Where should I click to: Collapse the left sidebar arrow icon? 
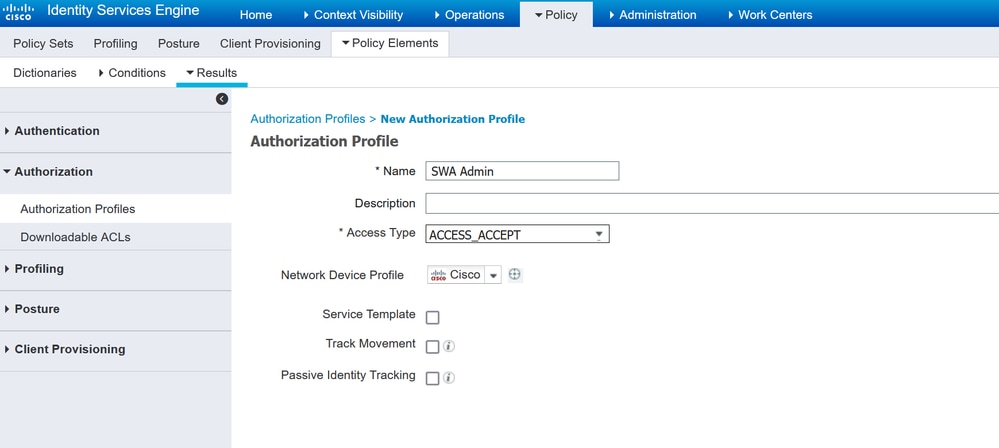coord(222,99)
